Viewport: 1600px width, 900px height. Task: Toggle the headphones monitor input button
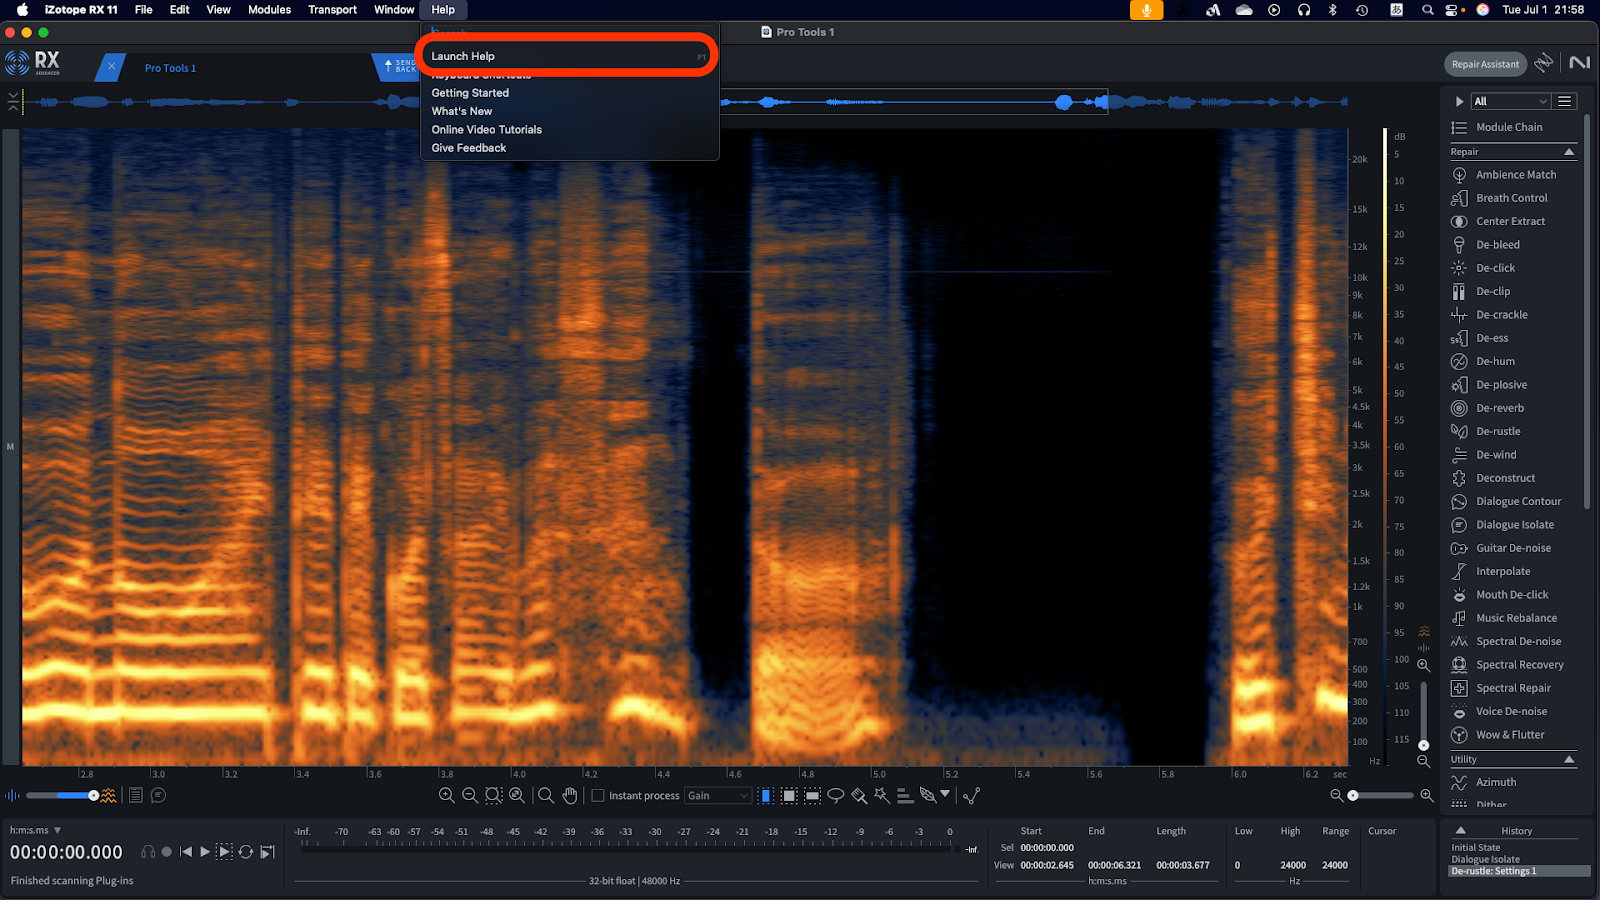[148, 852]
